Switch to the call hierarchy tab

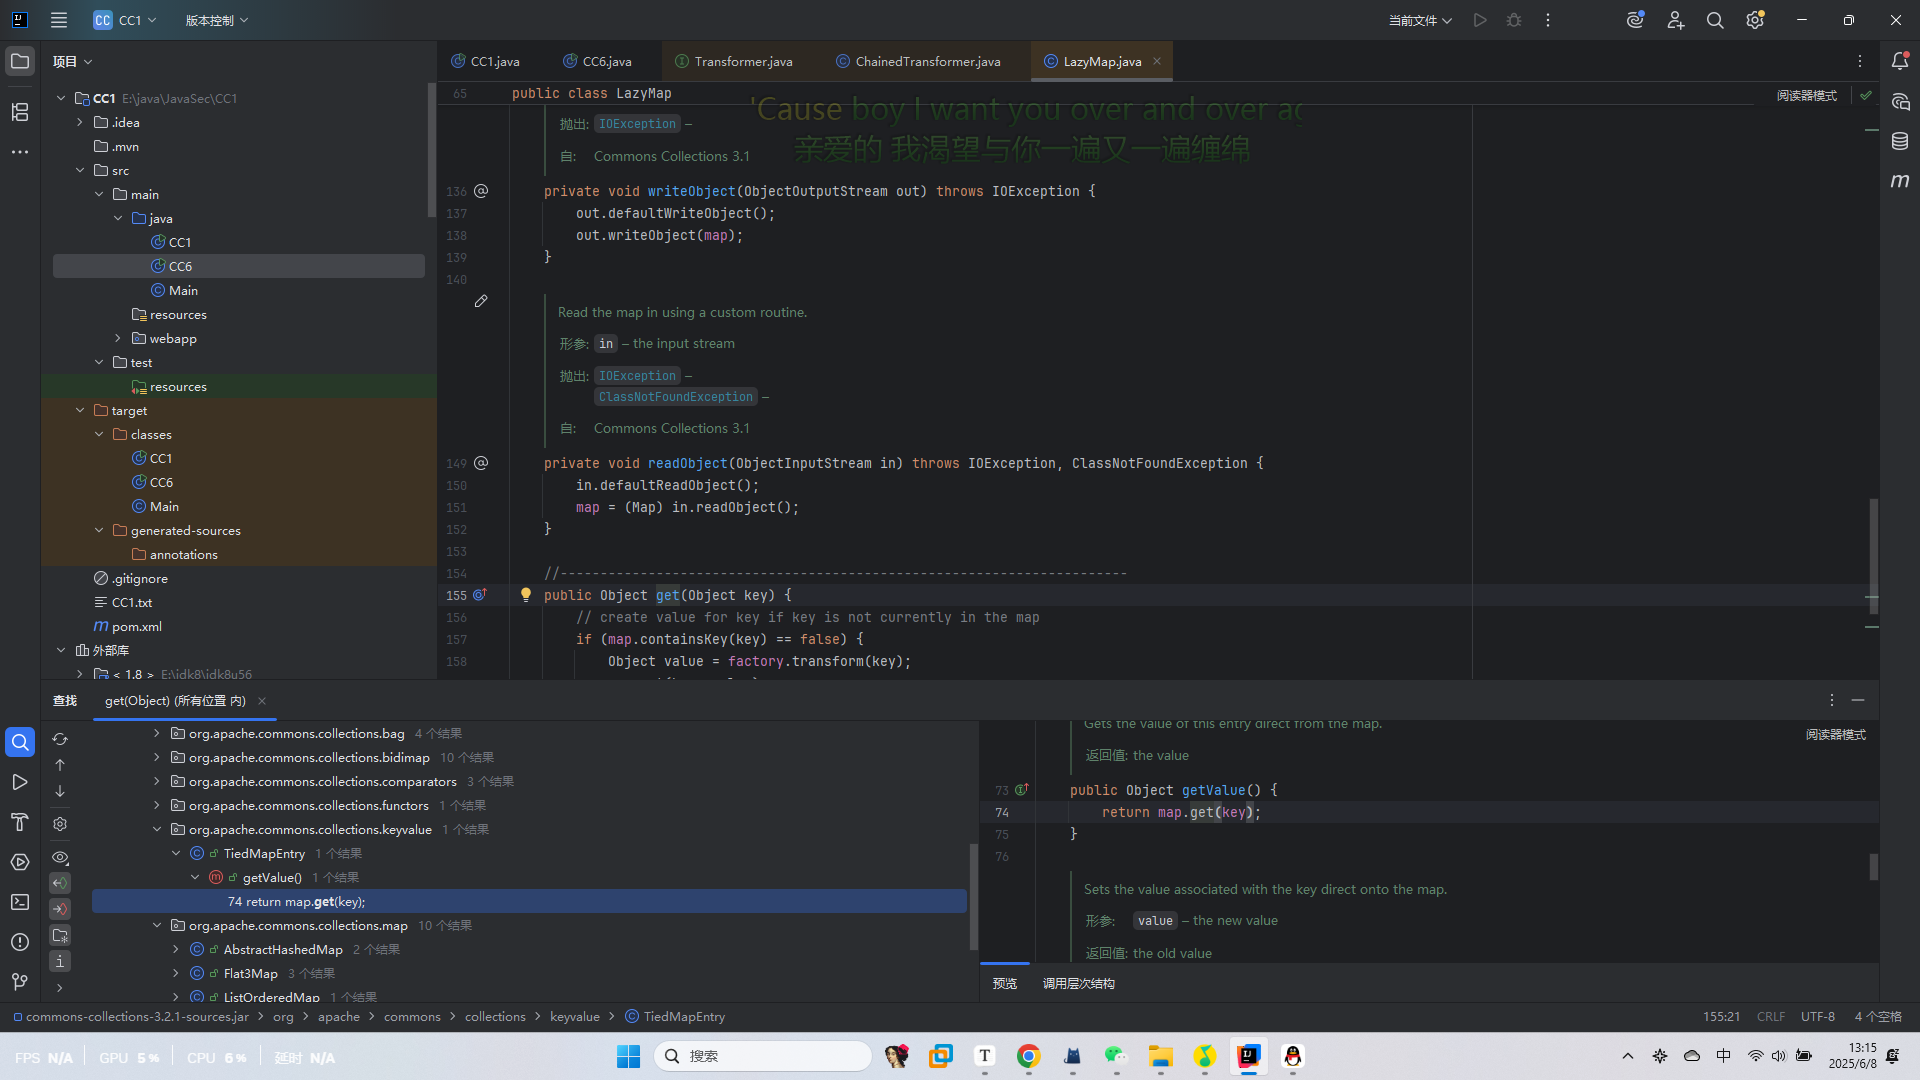pyautogui.click(x=1078, y=984)
